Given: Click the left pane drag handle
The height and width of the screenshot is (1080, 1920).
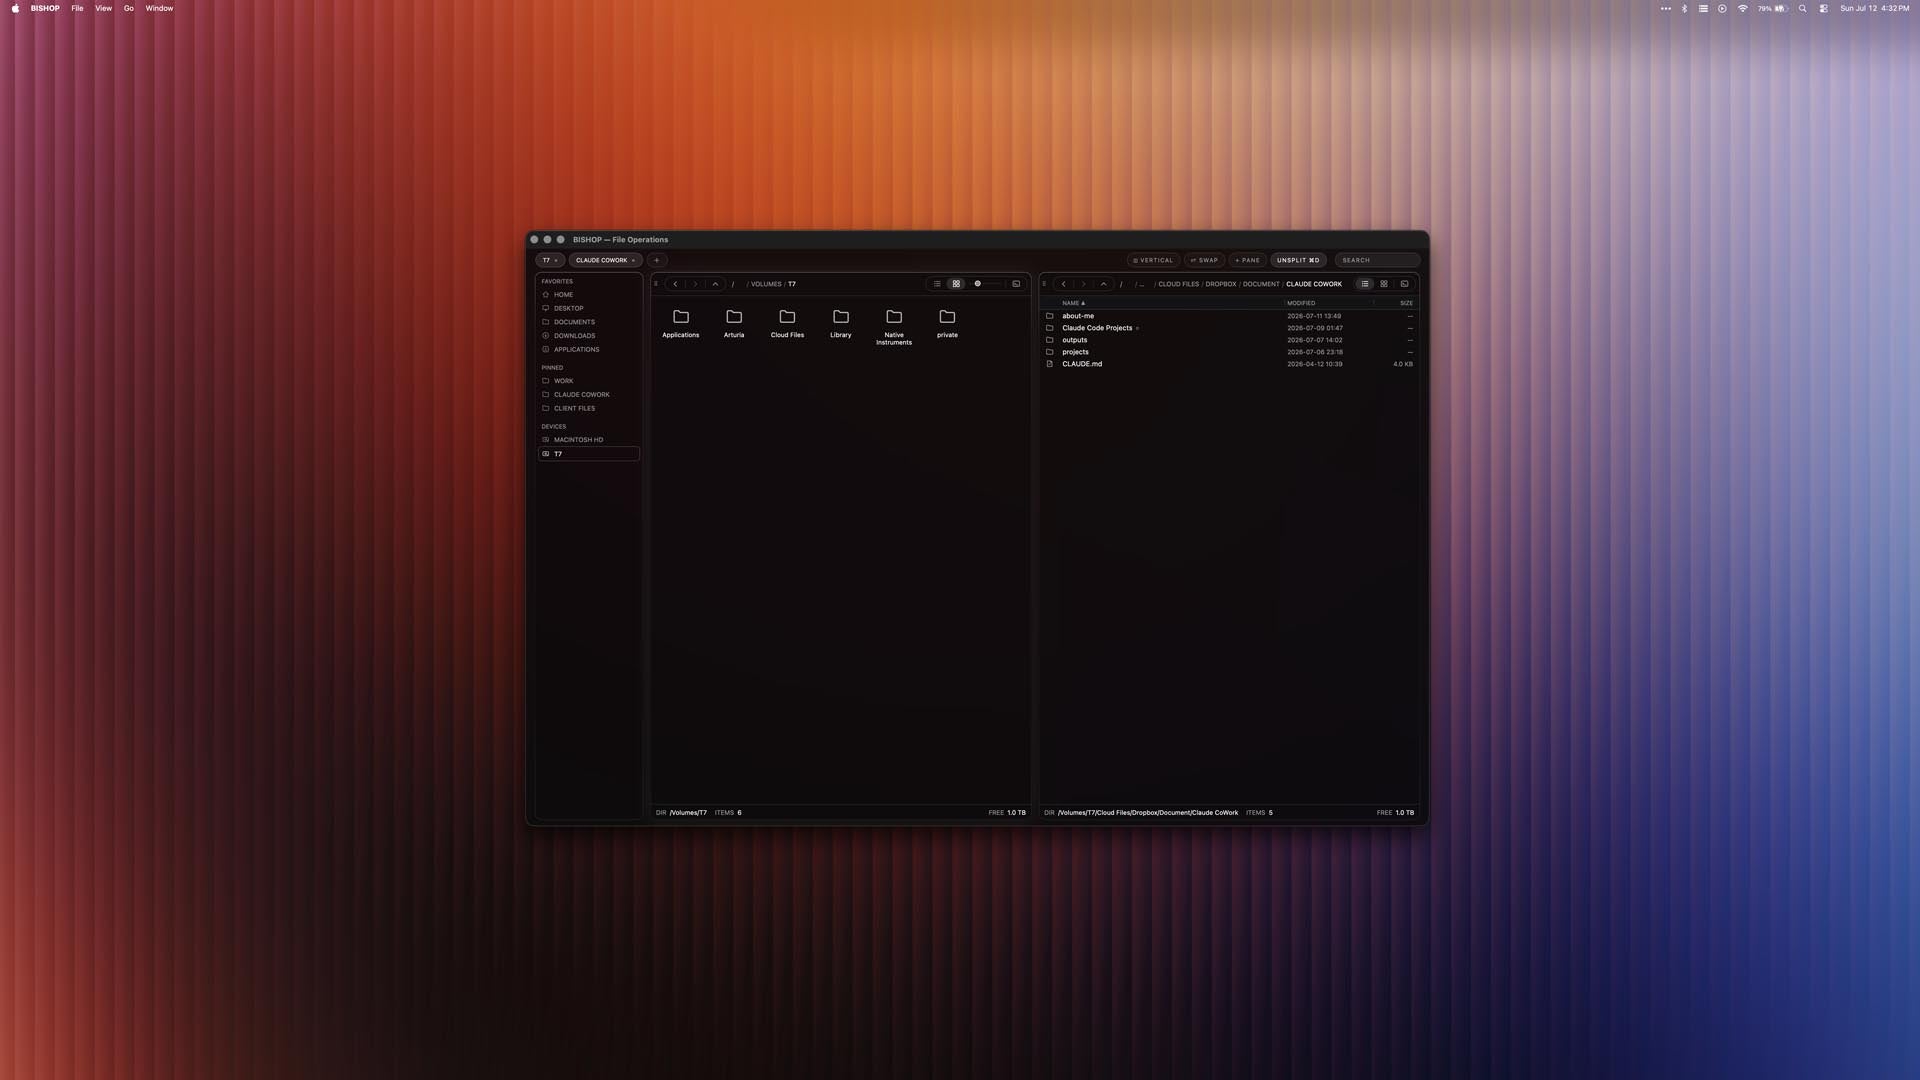Looking at the screenshot, I should click(656, 284).
